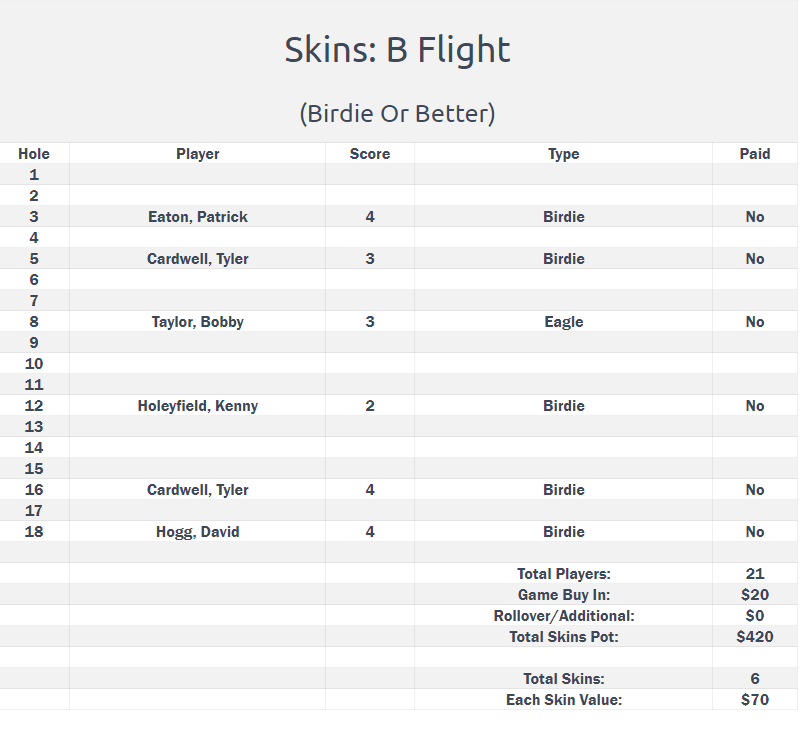Click the Total Players value 21
The image size is (801, 747).
pyautogui.click(x=754, y=574)
